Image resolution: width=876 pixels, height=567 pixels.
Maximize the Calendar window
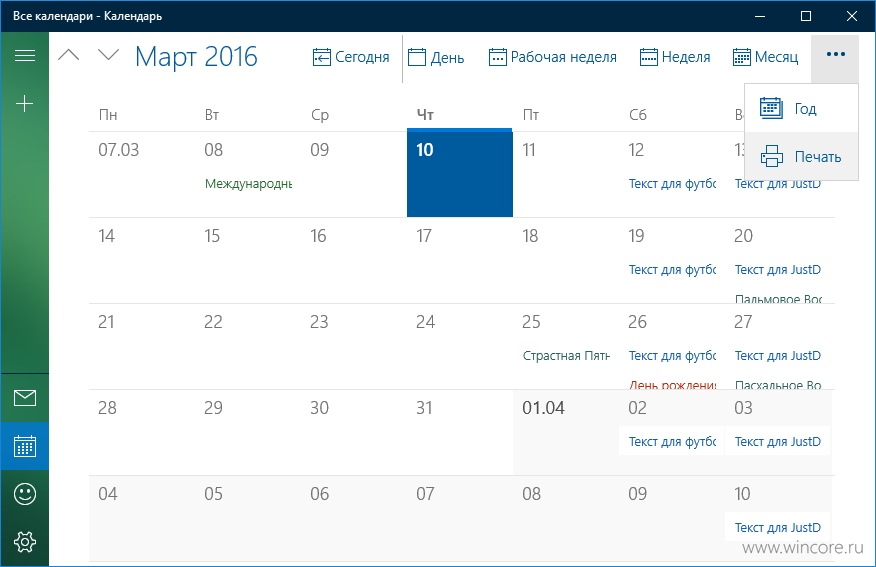click(806, 16)
